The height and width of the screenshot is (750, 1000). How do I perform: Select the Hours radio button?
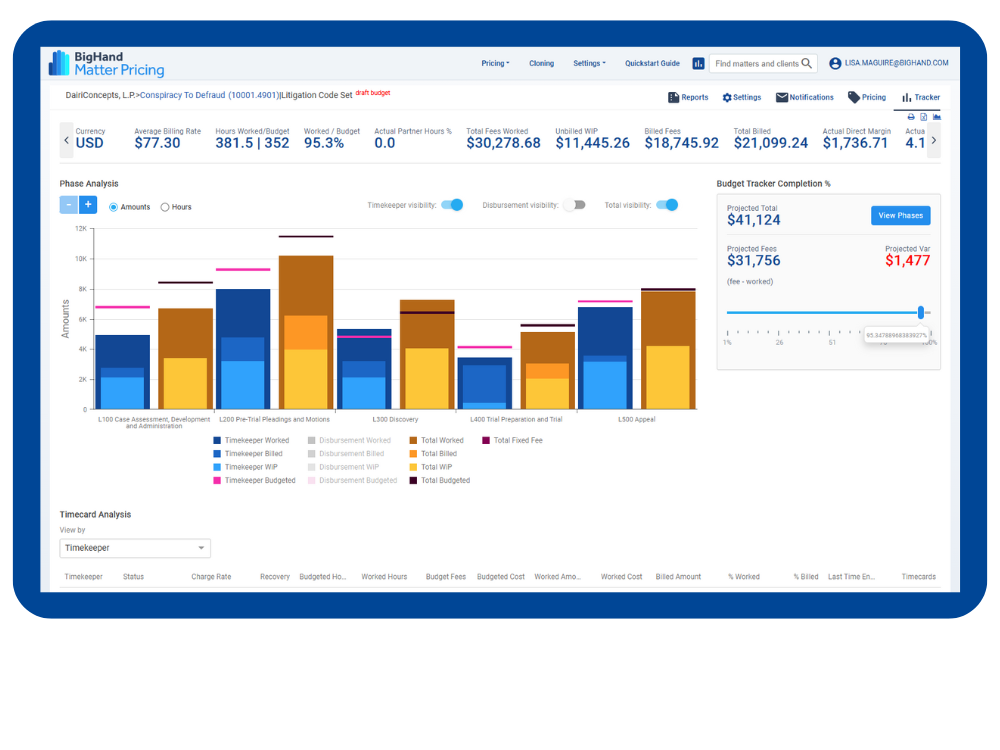165,207
